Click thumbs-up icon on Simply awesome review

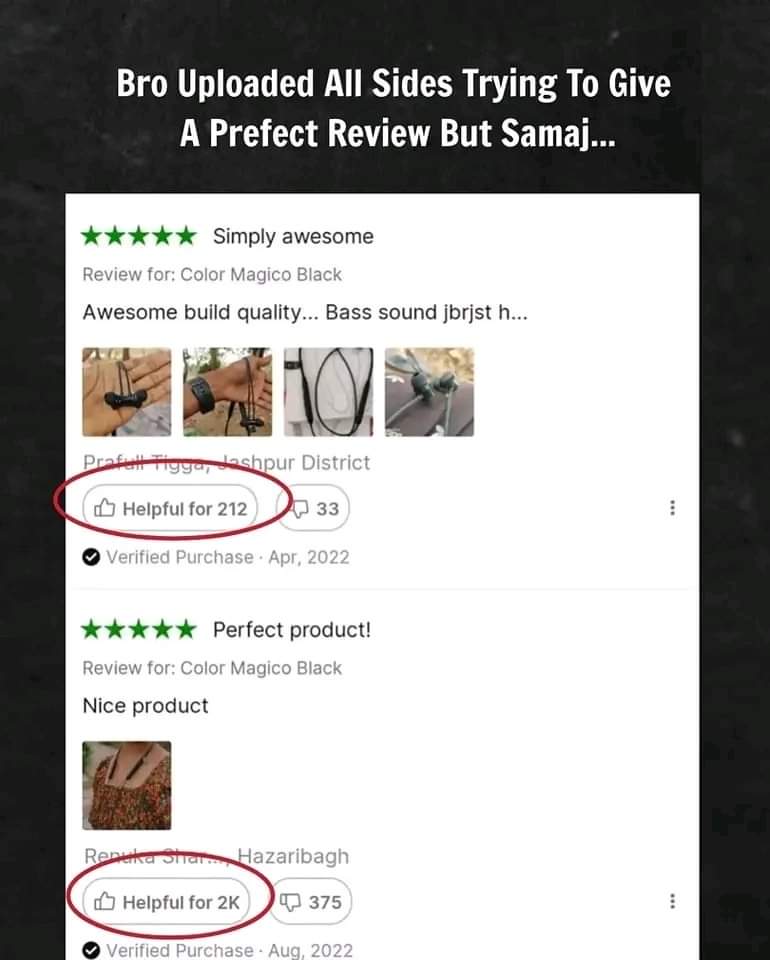point(104,508)
